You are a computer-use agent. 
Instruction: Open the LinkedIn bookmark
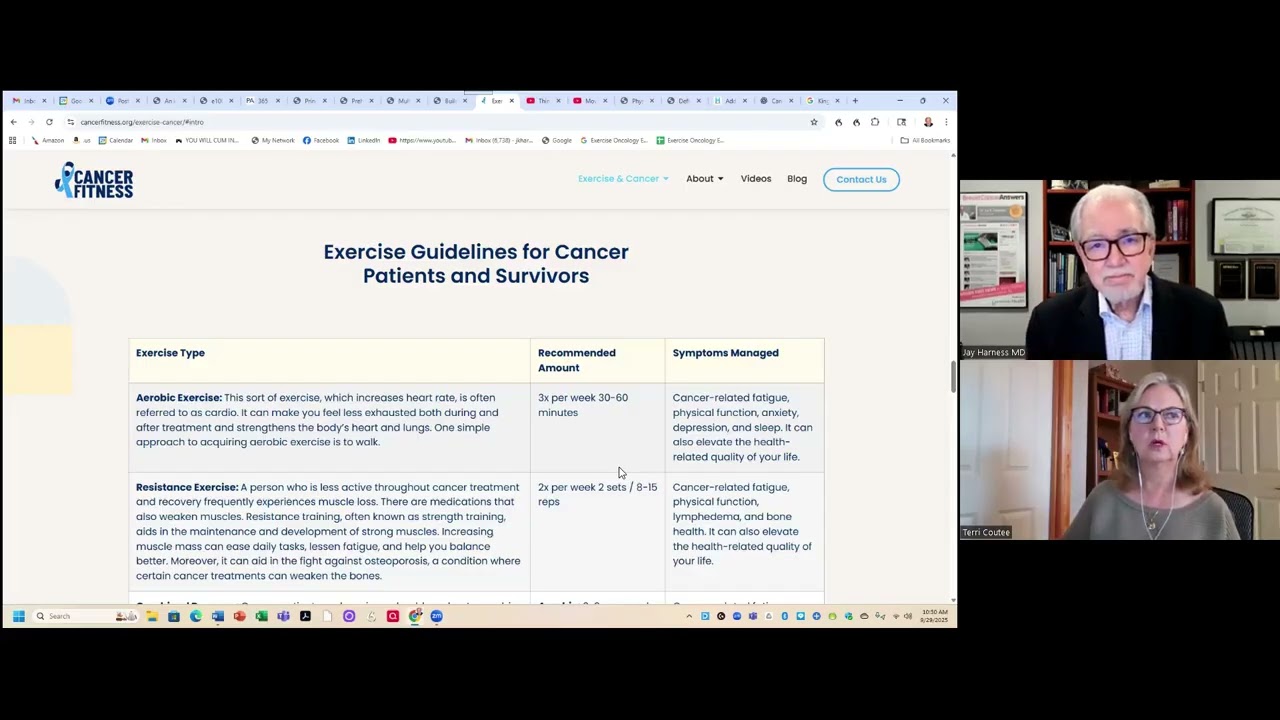(x=363, y=140)
